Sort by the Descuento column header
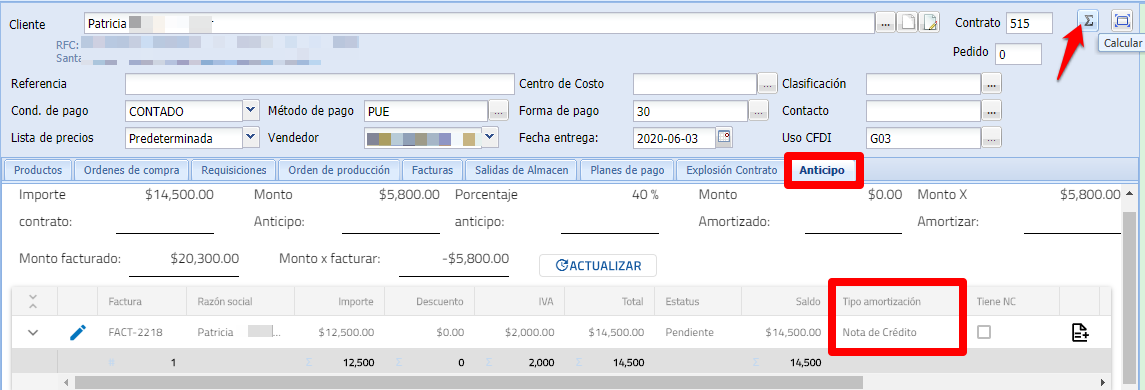Viewport: 1145px width, 390px height. pos(429,301)
